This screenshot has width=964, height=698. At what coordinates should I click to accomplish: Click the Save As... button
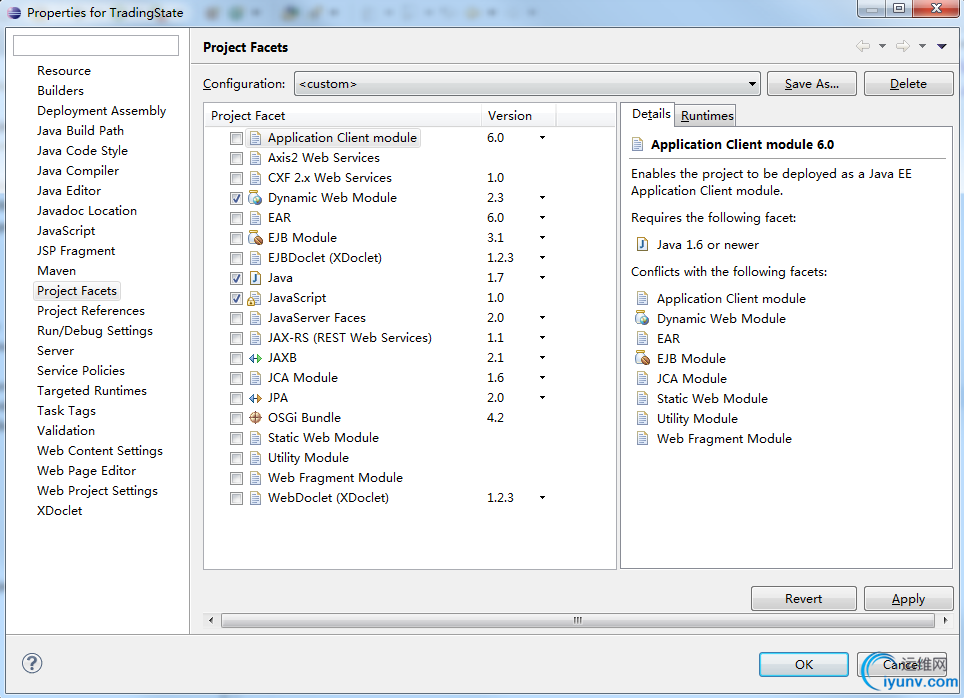click(812, 84)
